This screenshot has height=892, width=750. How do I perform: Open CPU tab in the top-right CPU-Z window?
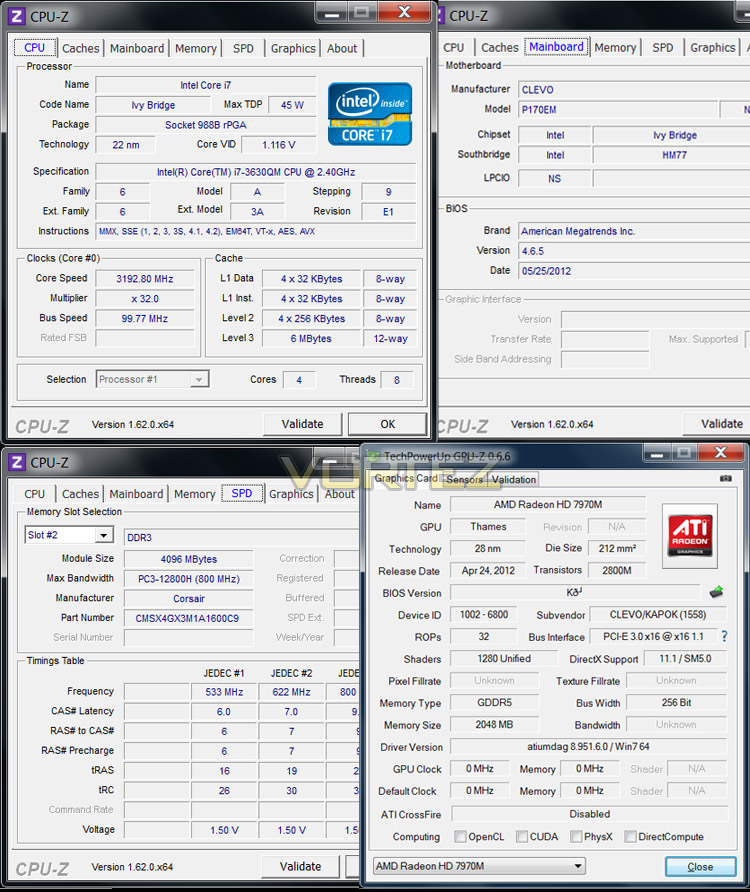tap(454, 48)
